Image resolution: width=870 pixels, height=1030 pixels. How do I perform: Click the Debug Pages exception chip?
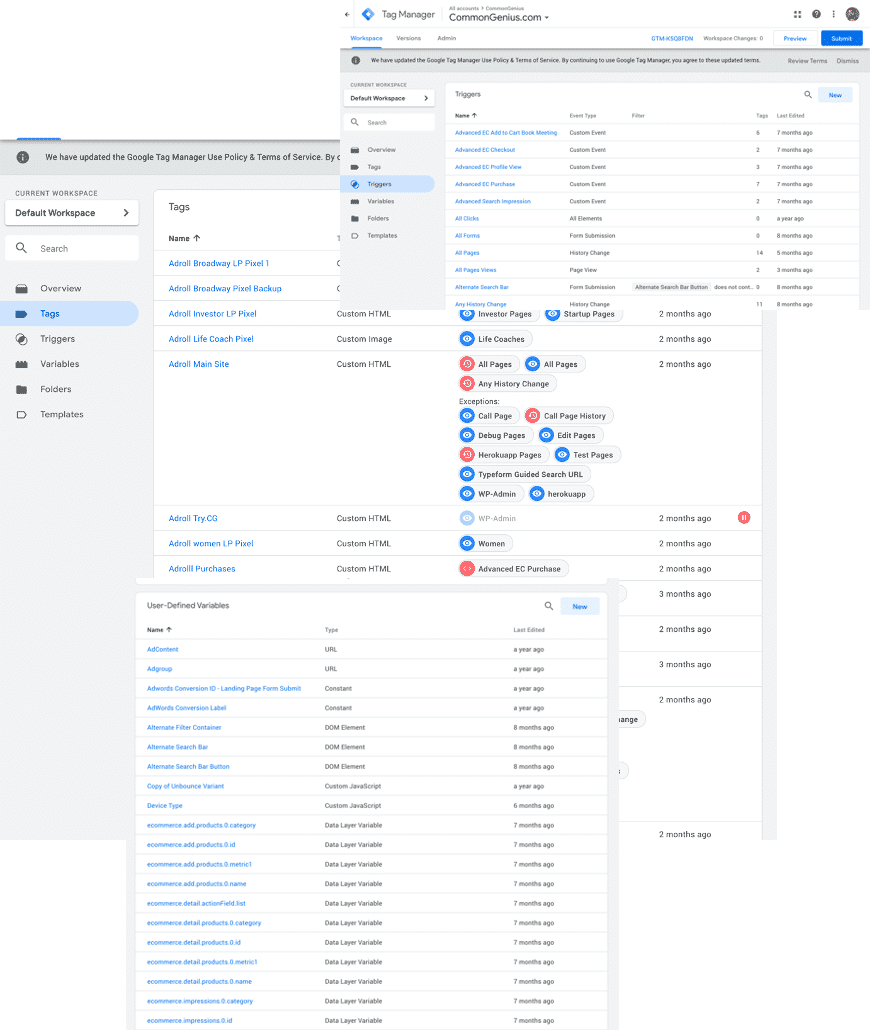[496, 435]
